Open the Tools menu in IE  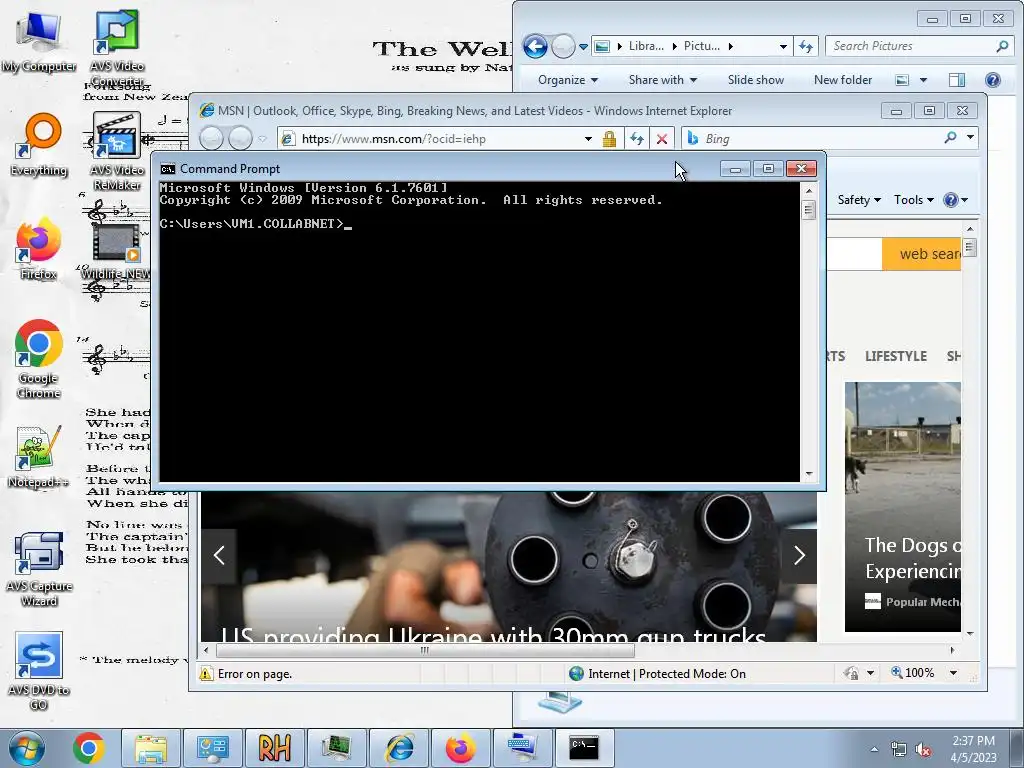pyautogui.click(x=913, y=200)
